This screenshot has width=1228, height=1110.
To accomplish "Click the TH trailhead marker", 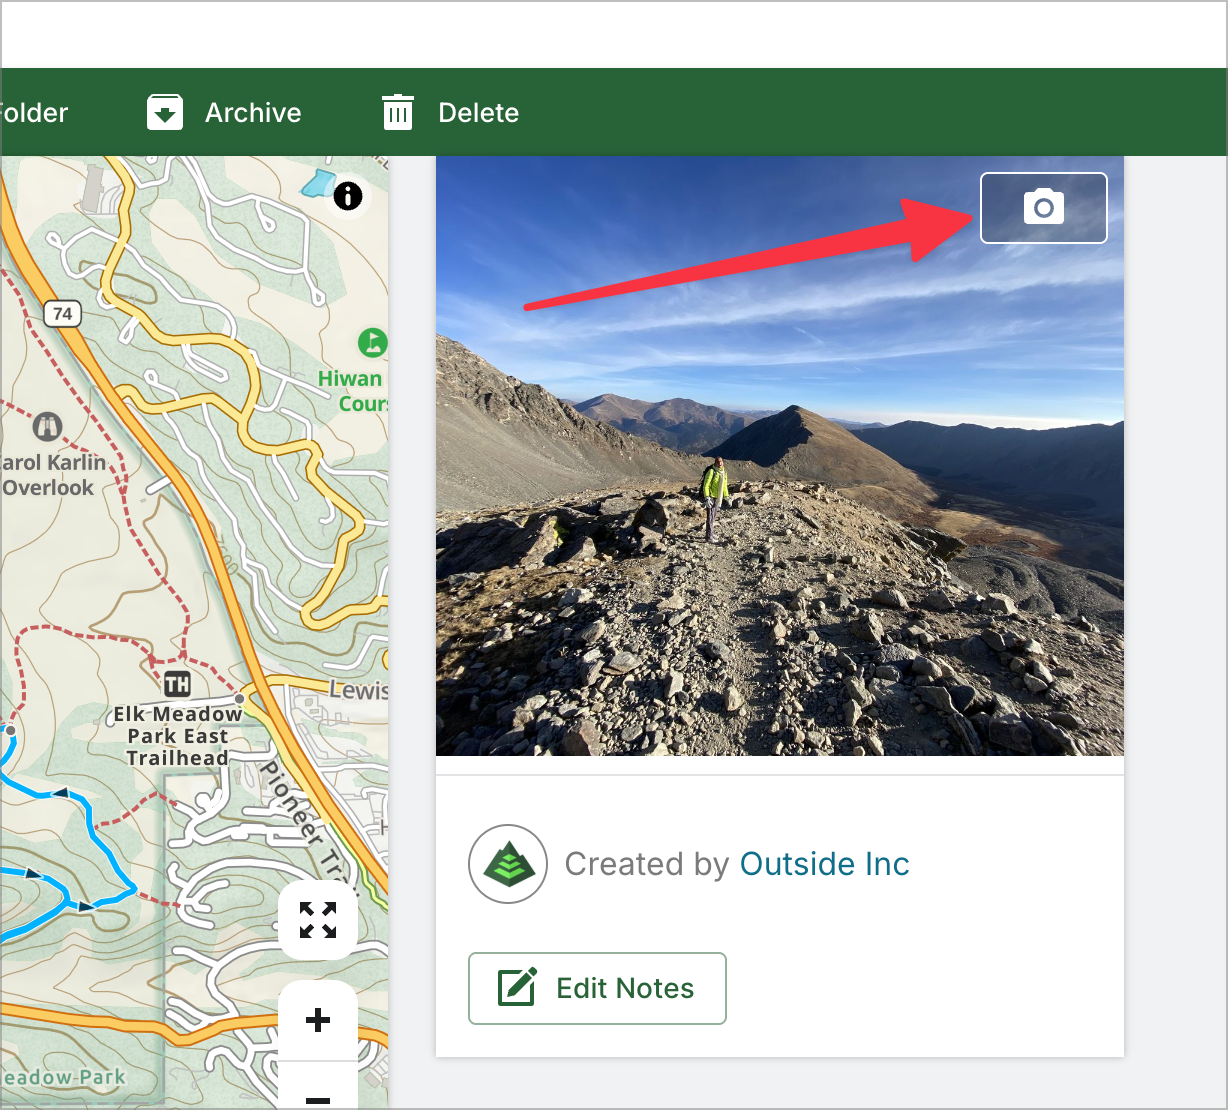I will pyautogui.click(x=177, y=685).
